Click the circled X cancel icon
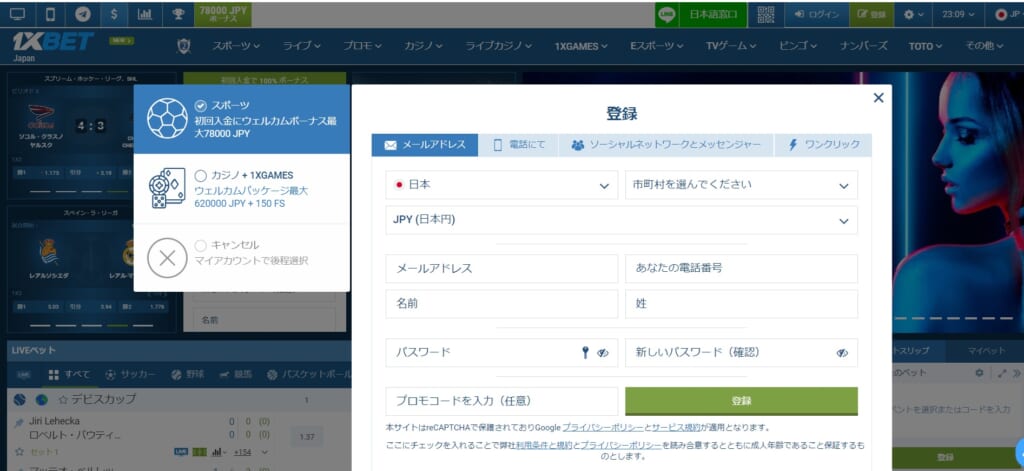This screenshot has width=1024, height=471. coord(167,257)
